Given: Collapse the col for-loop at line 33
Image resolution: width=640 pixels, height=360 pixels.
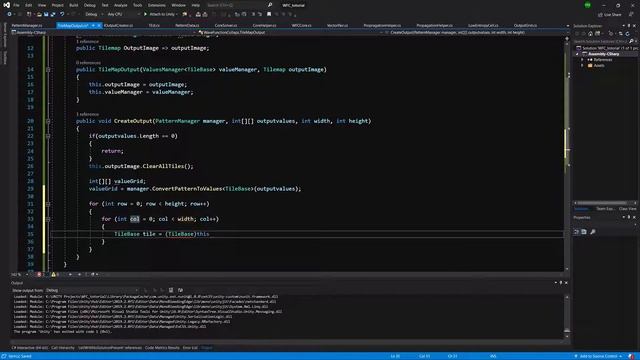Looking at the screenshot, I should [x=48, y=219].
